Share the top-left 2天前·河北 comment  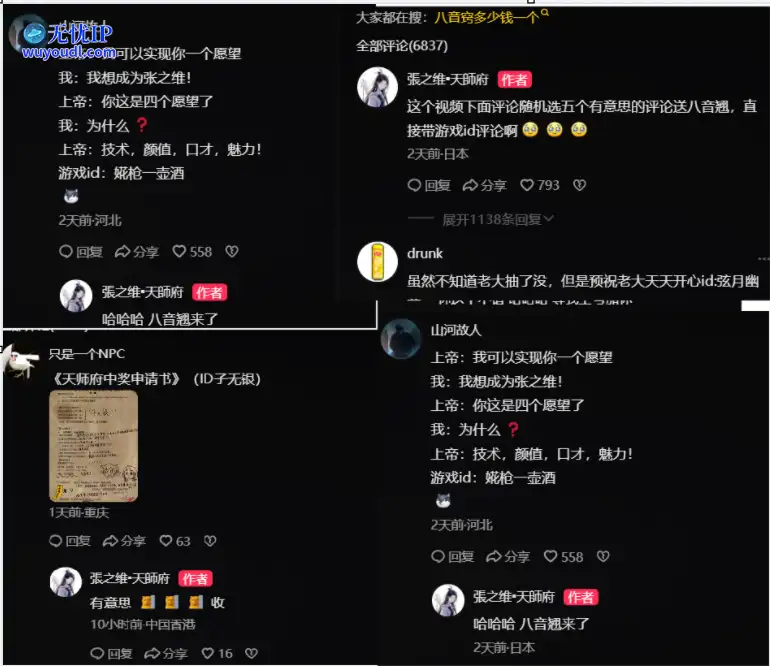137,252
